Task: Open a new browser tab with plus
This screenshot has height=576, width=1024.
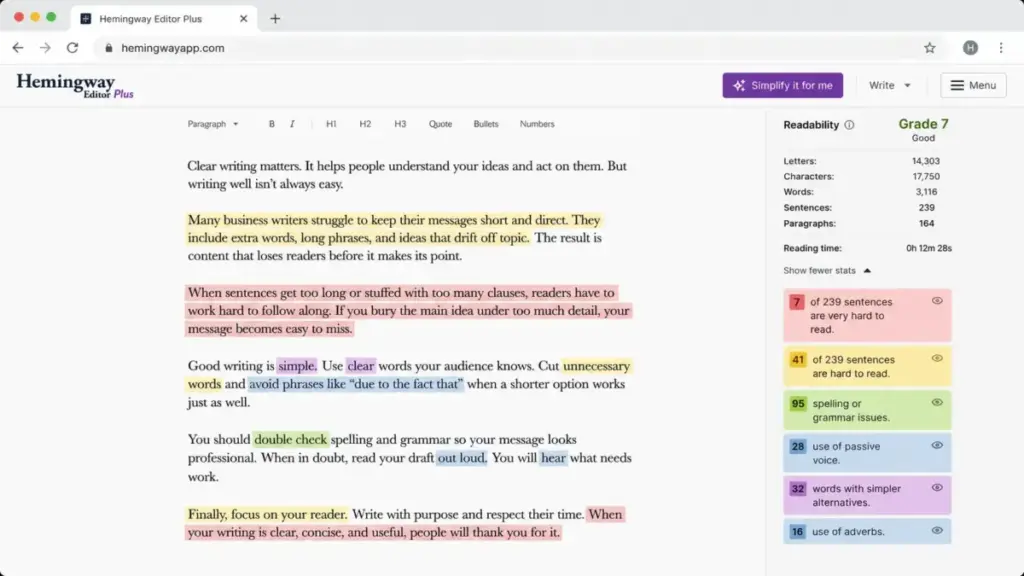Action: tap(275, 19)
